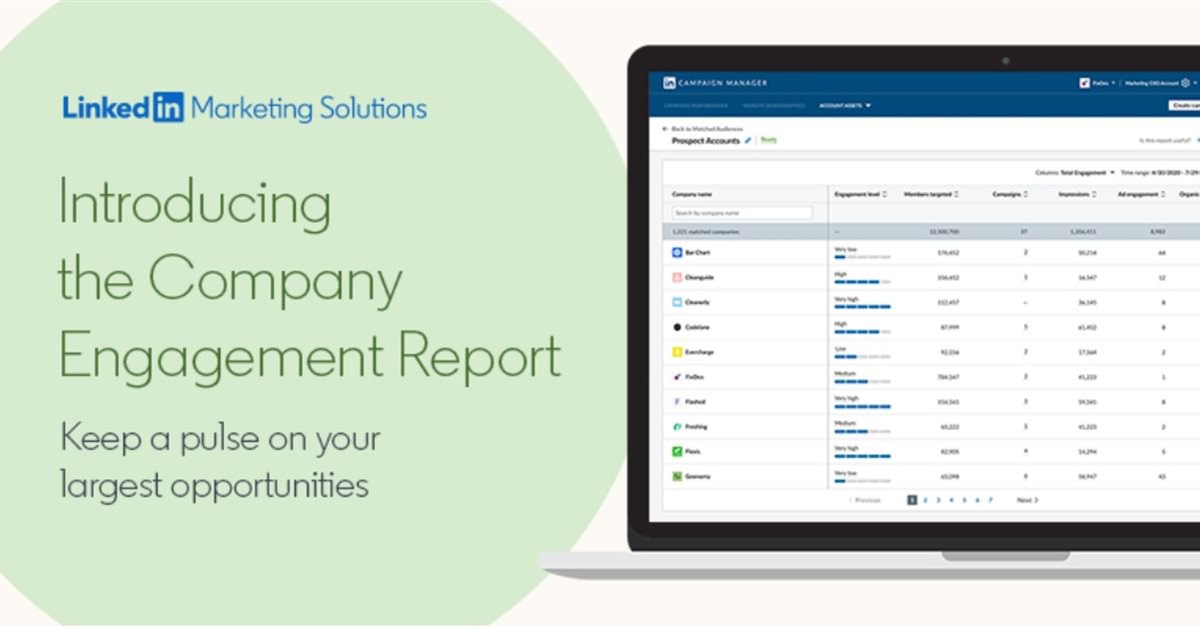1200x628 pixels.
Task: Switch to Campaign Performance tab
Action: point(696,105)
